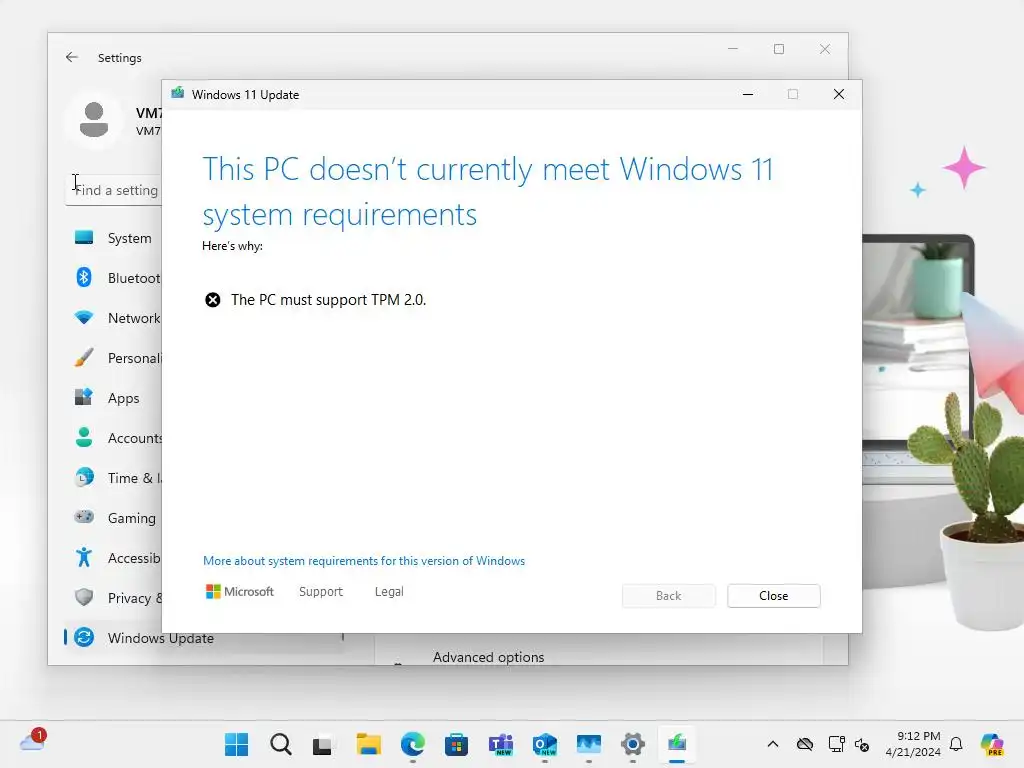Open File Explorer from taskbar
This screenshot has height=768, width=1024.
tap(368, 744)
